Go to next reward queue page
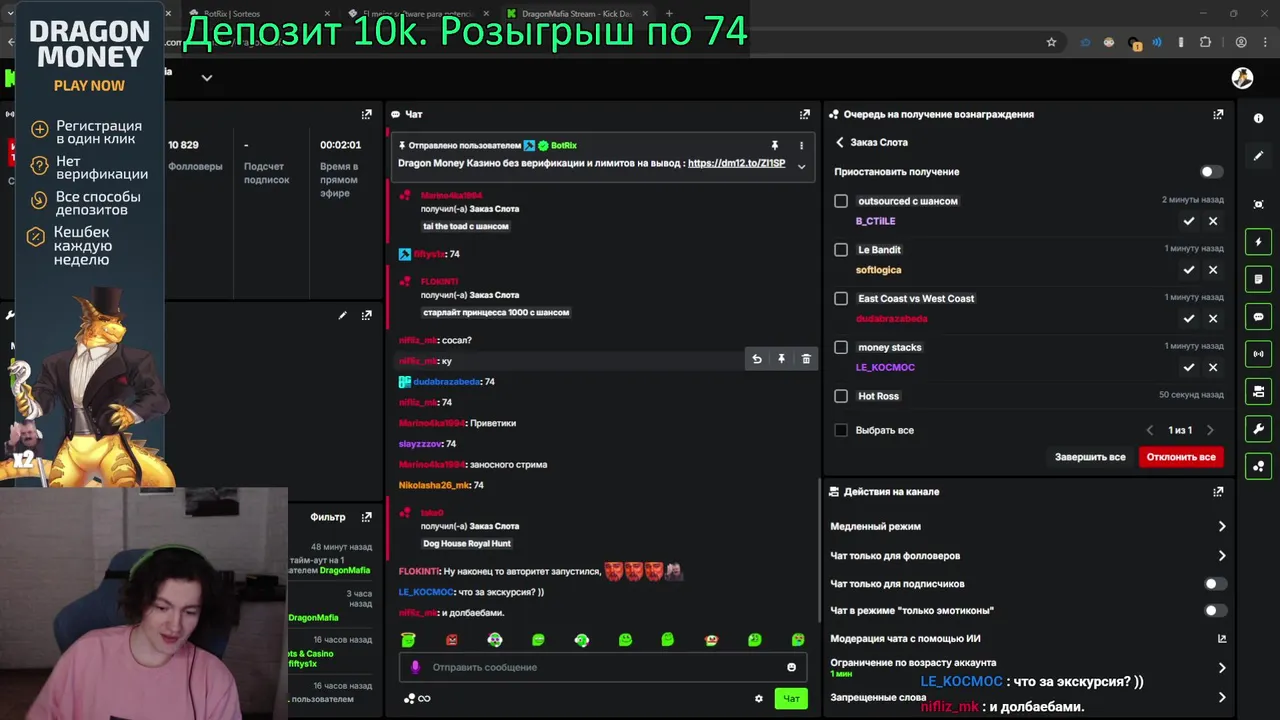The width and height of the screenshot is (1280, 720). [1210, 430]
